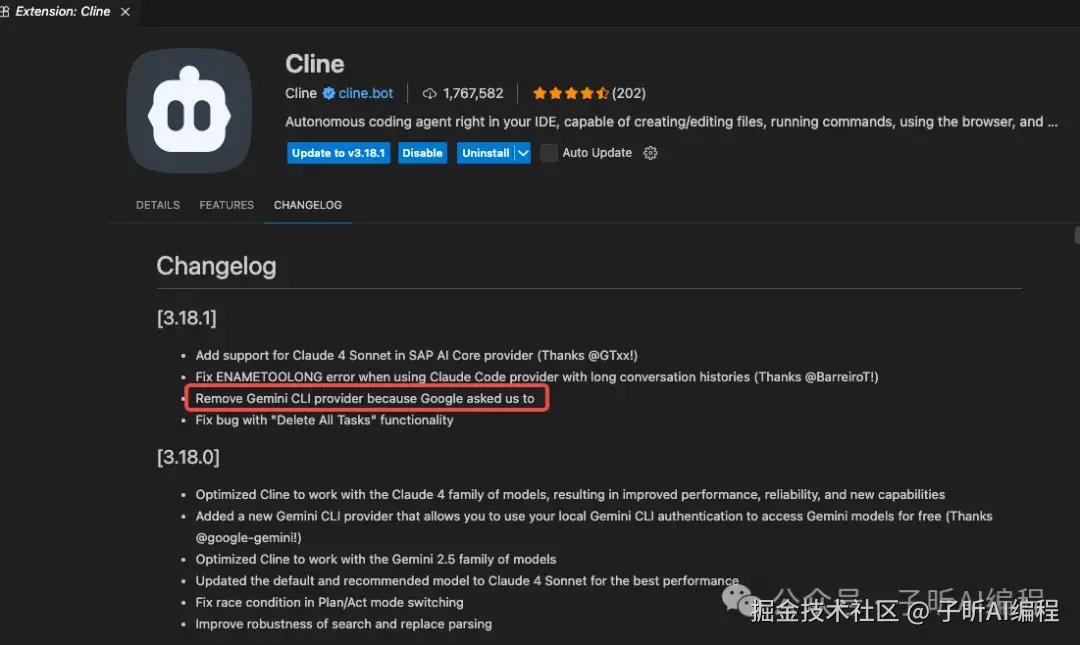
Task: Click the extension tab icon beside the Extension: Cline title
Action: [4, 12]
